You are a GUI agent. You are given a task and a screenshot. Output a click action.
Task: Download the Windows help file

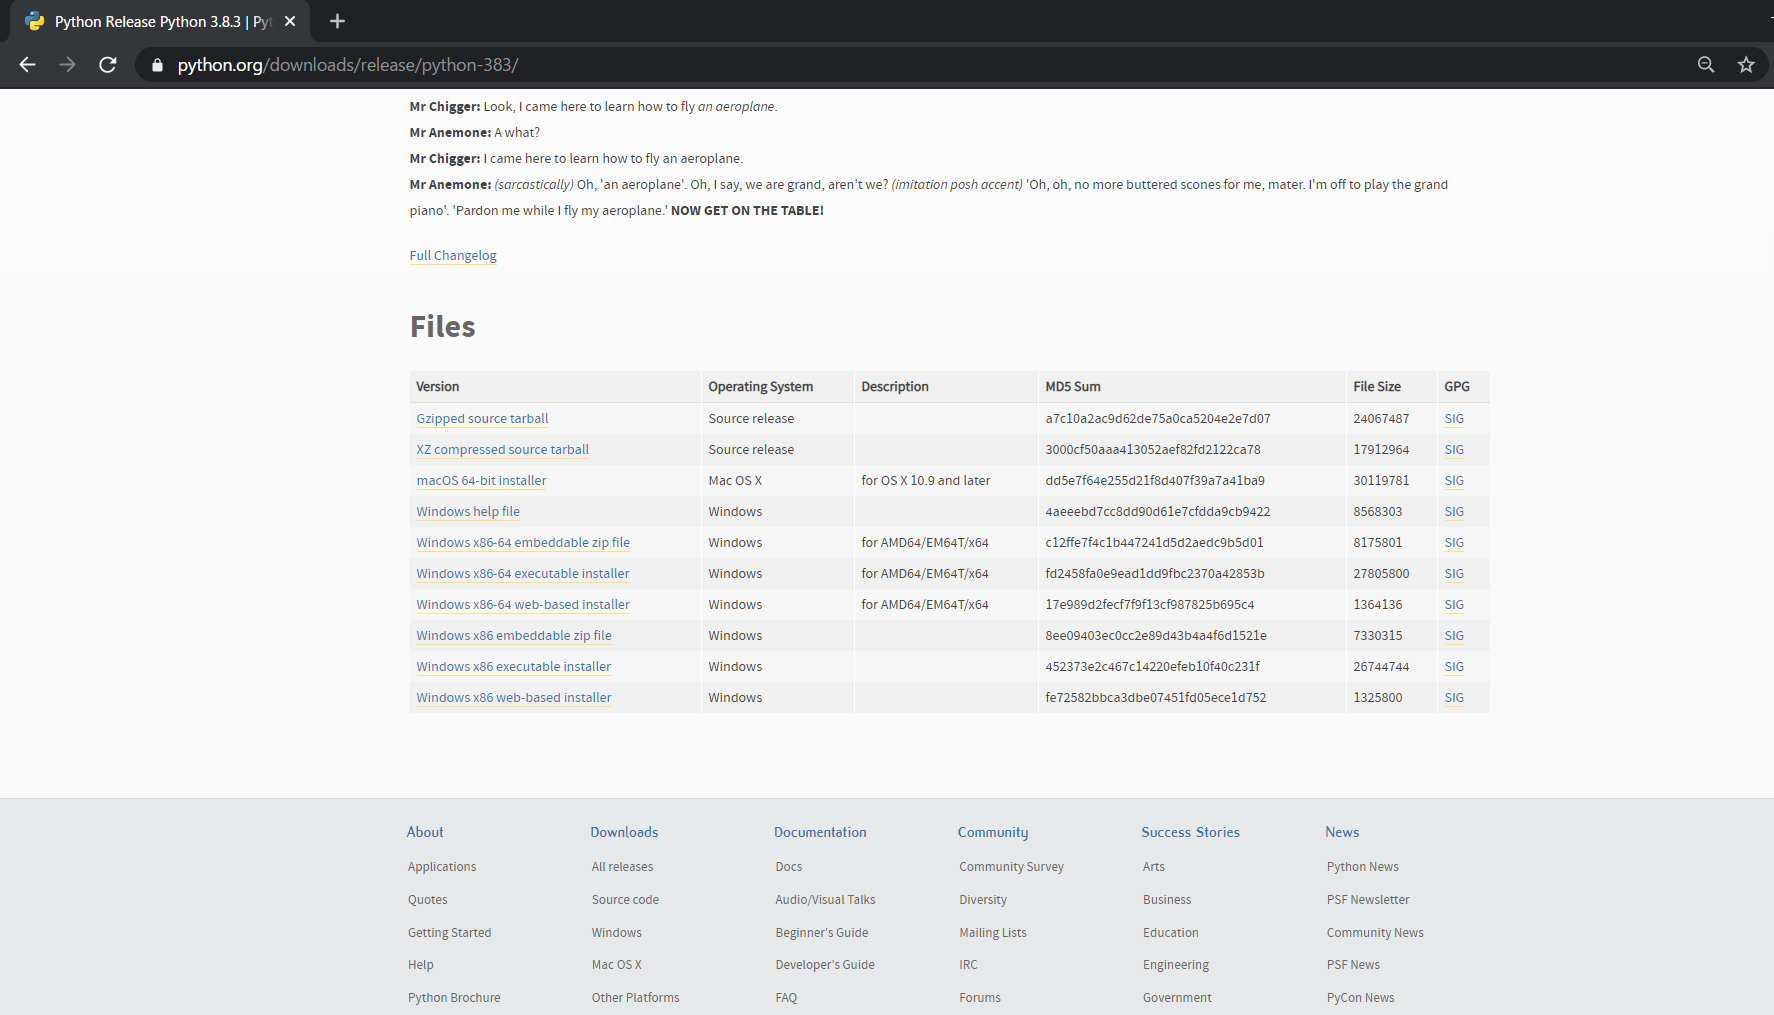click(468, 512)
